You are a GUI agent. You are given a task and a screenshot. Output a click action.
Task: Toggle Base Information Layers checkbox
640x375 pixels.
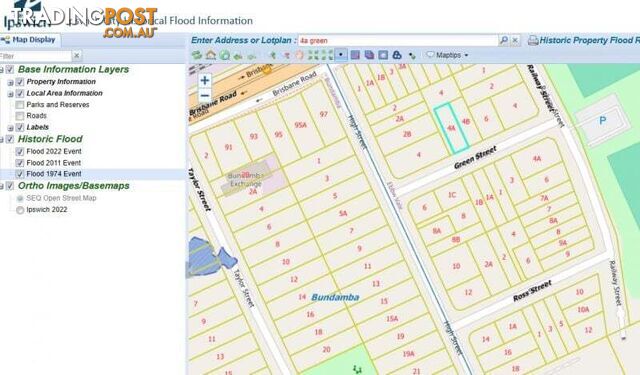[10, 70]
